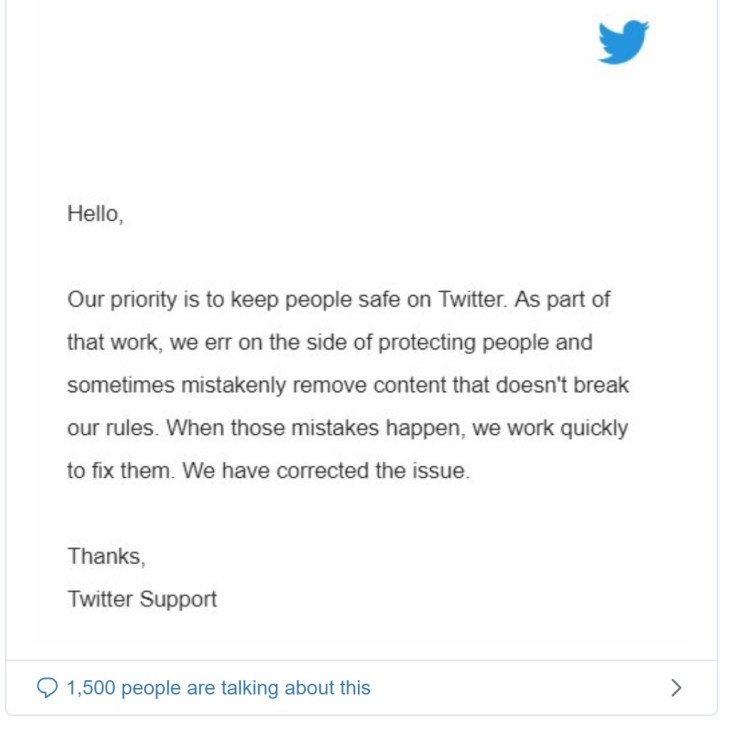736x733 pixels.
Task: Click "We have corrected the issue." sentence
Action: (x=326, y=471)
